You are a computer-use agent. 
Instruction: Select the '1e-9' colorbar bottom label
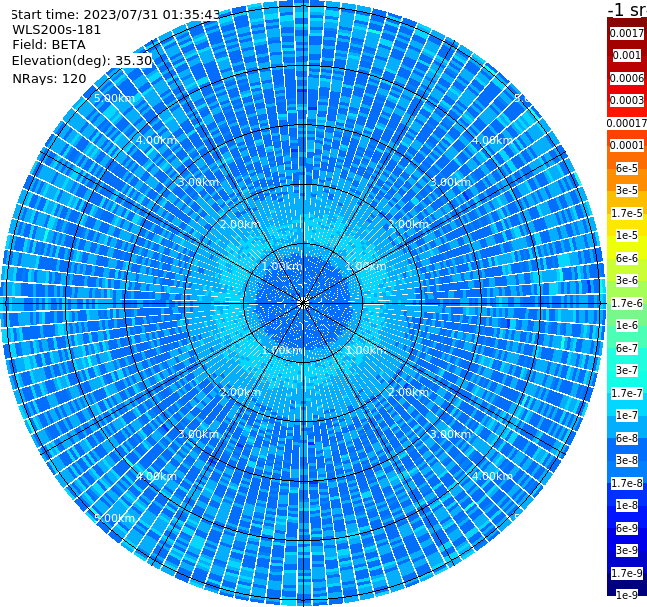[x=627, y=595]
